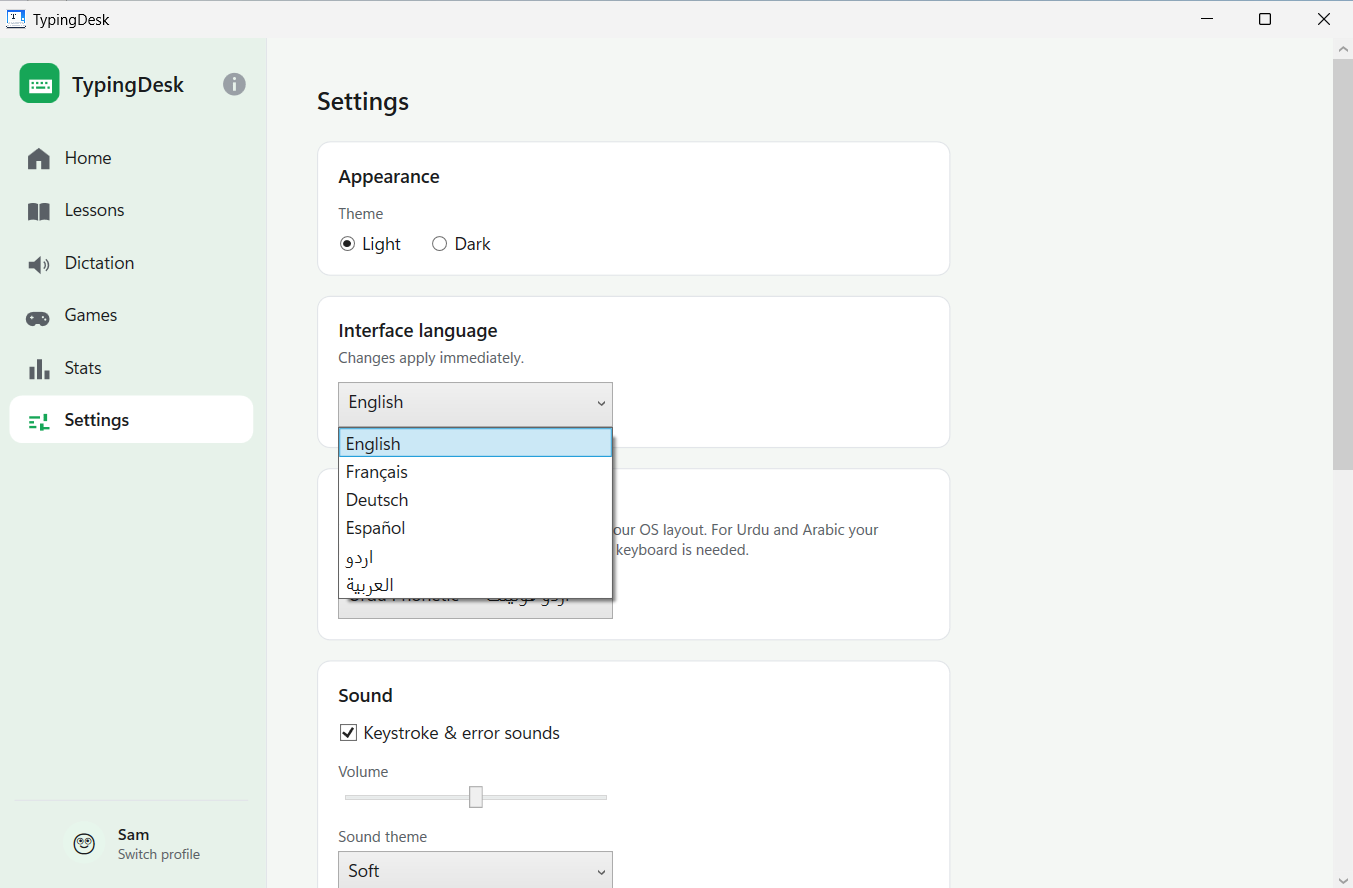Click the Games controller icon
Viewport: 1353px width, 888px height.
[38, 317]
